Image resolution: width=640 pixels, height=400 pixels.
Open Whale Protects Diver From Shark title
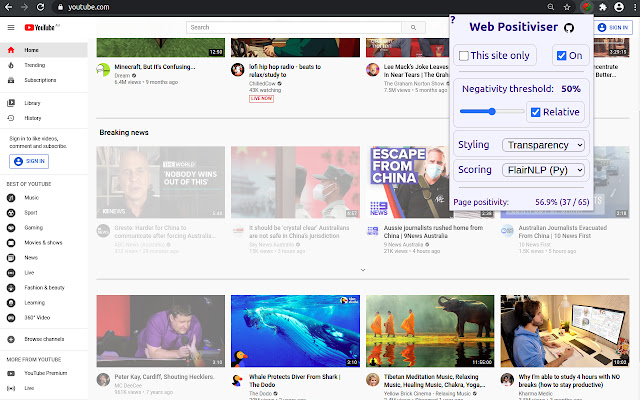click(x=295, y=381)
